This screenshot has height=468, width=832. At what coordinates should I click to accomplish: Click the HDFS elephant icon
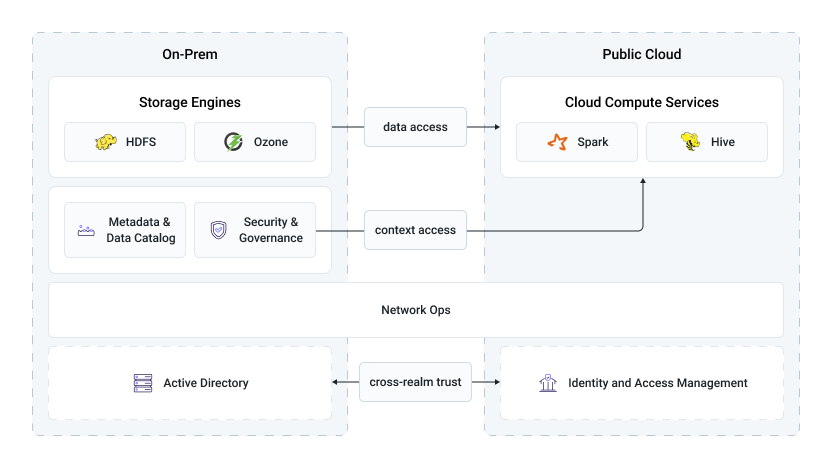pyautogui.click(x=106, y=142)
